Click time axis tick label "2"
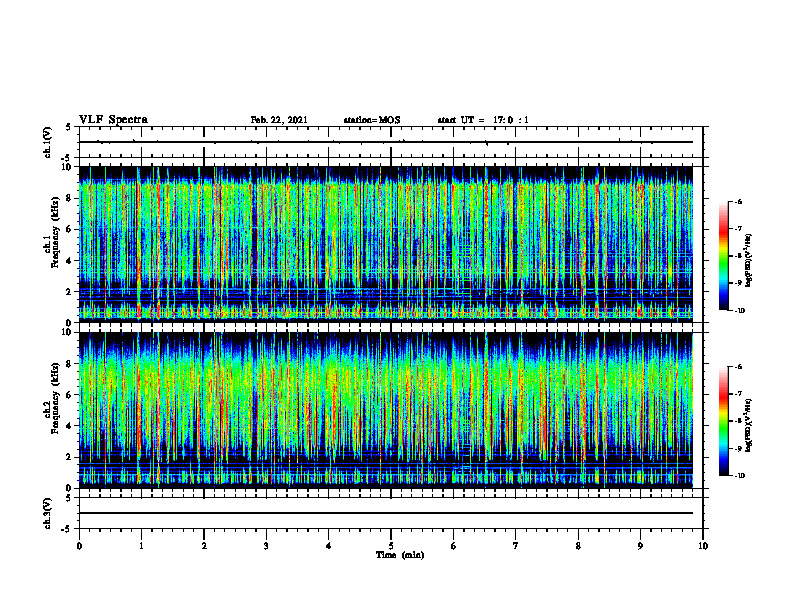Viewport: 792px width, 612px height. (204, 546)
